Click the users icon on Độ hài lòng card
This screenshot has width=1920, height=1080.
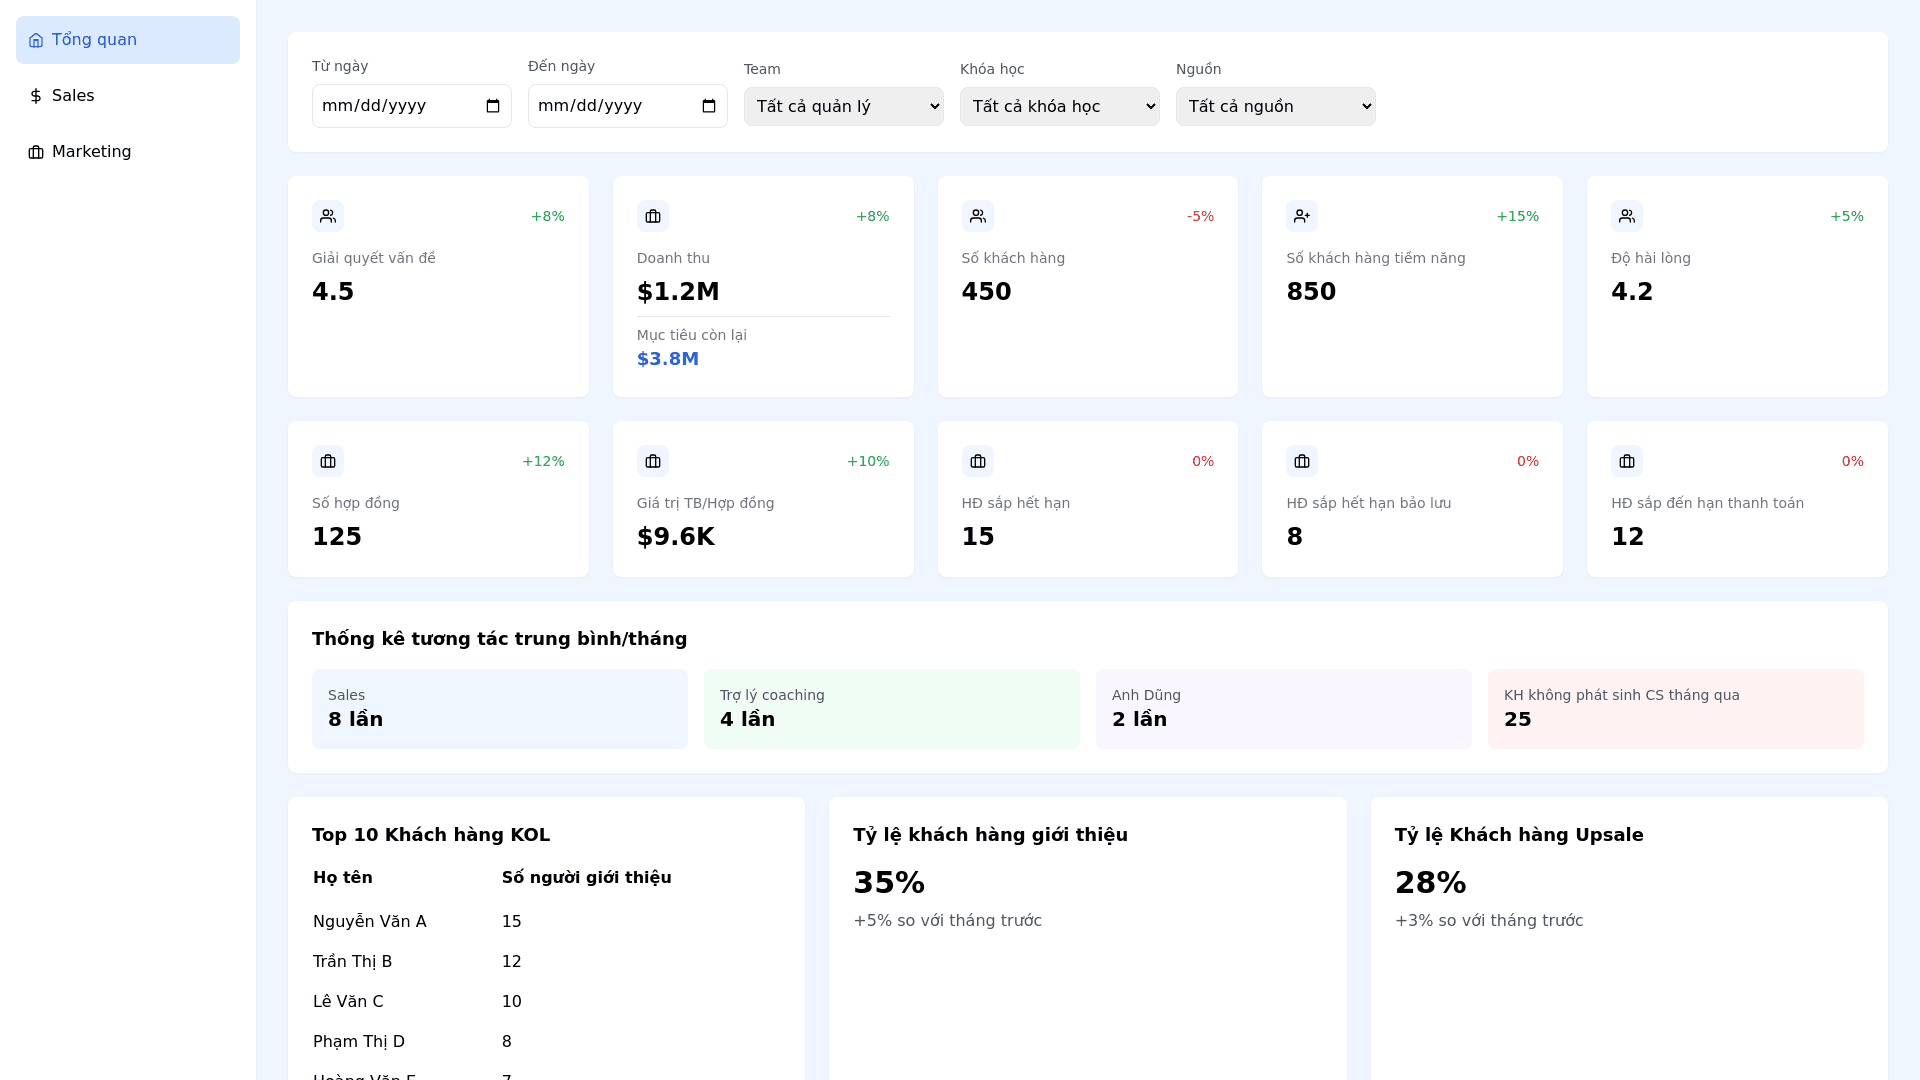tap(1627, 216)
